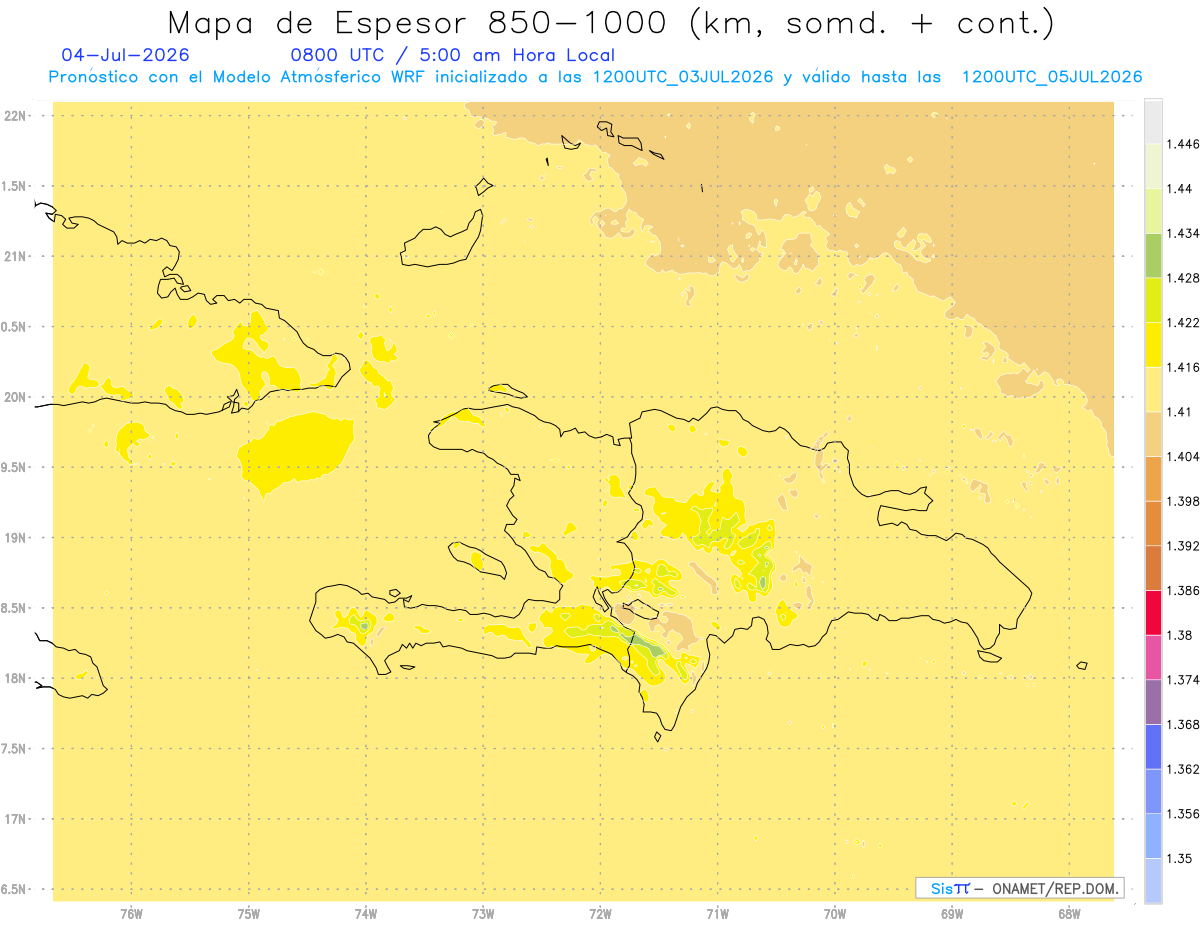Pick the tan swatch between 1.404 and 1.41

point(1153,434)
